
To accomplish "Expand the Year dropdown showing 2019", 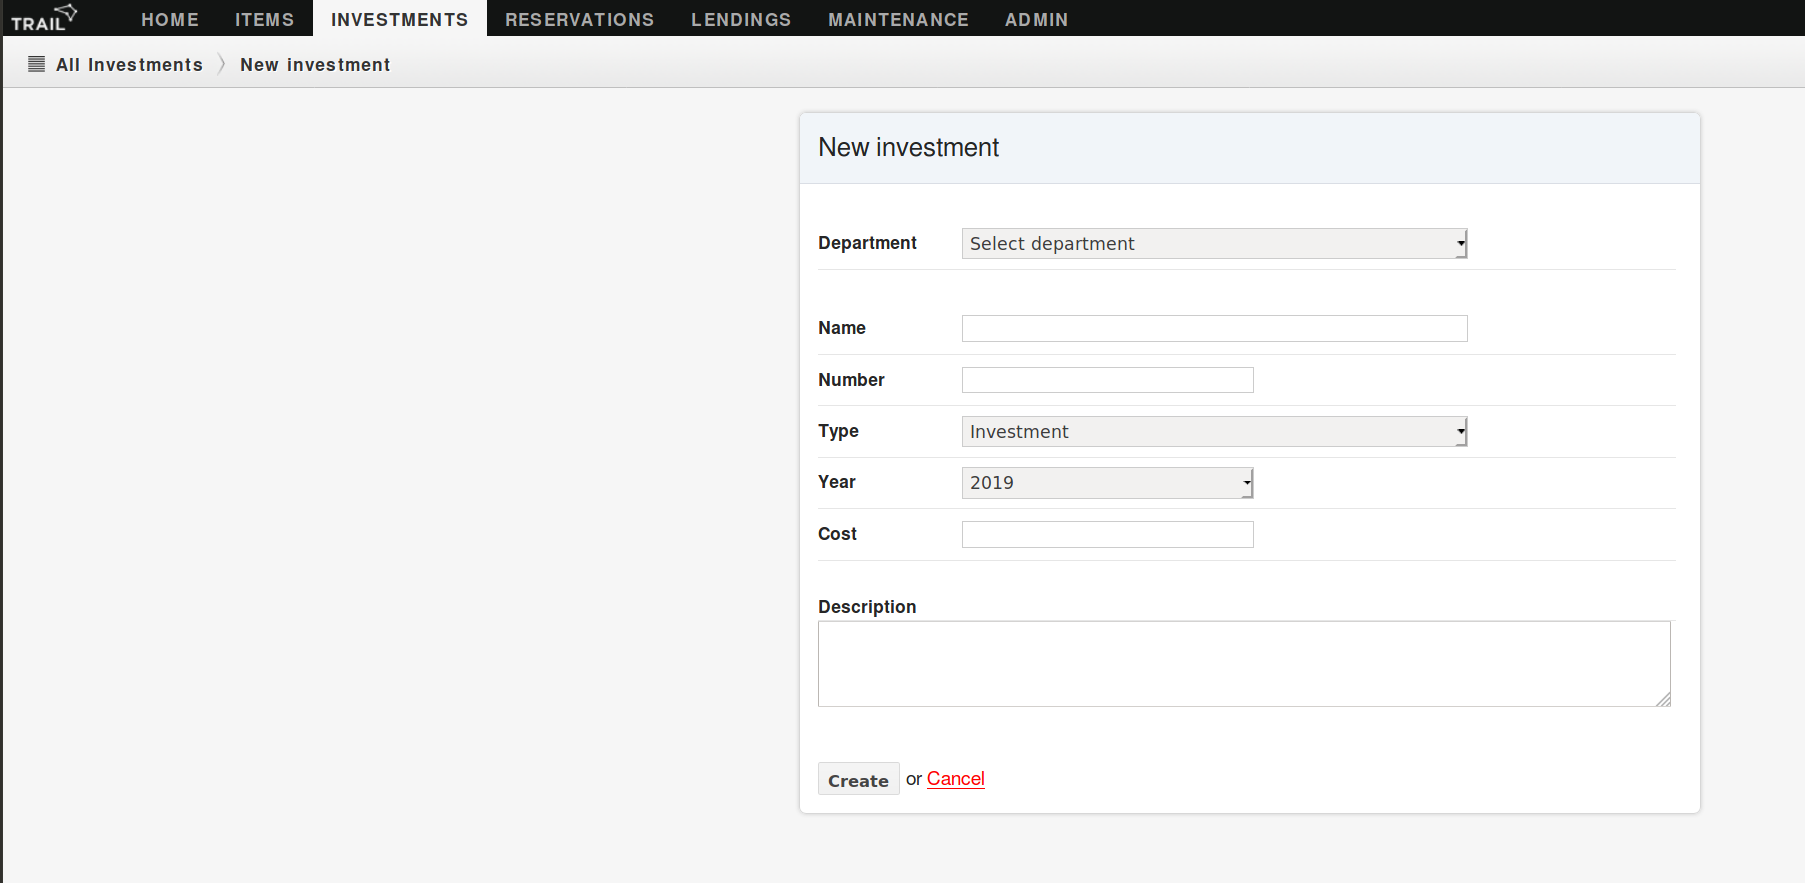I will [1107, 483].
